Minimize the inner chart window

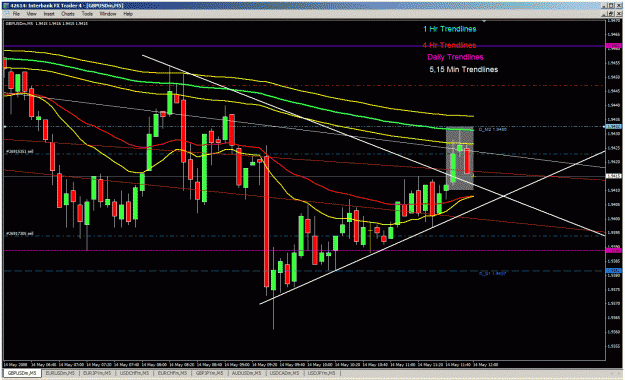coord(605,14)
